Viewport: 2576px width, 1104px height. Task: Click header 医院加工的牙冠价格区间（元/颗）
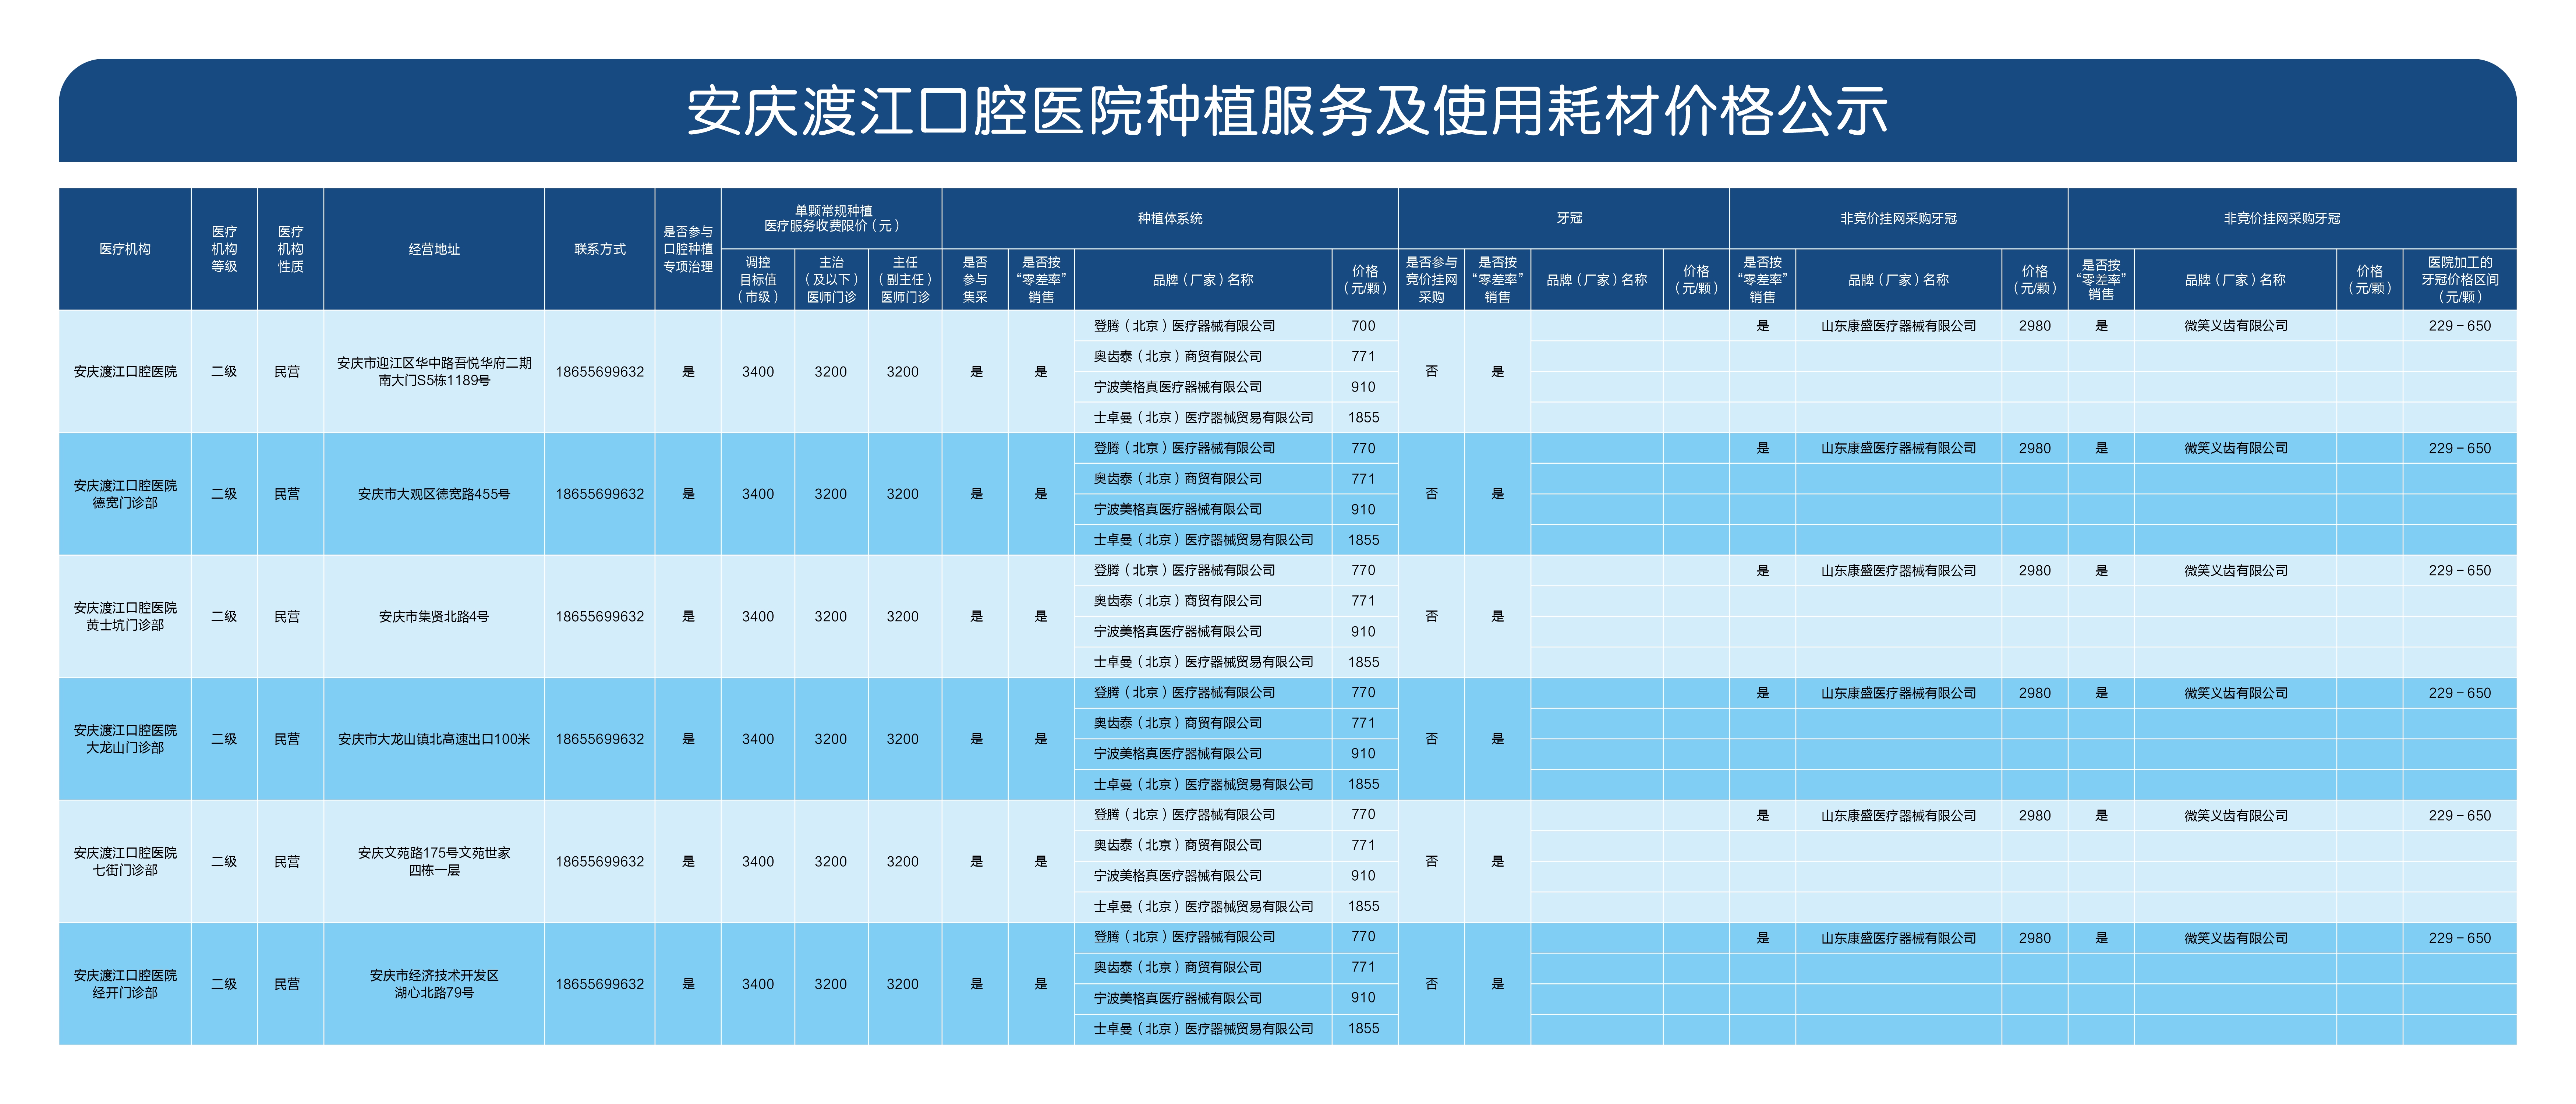(x=2460, y=280)
